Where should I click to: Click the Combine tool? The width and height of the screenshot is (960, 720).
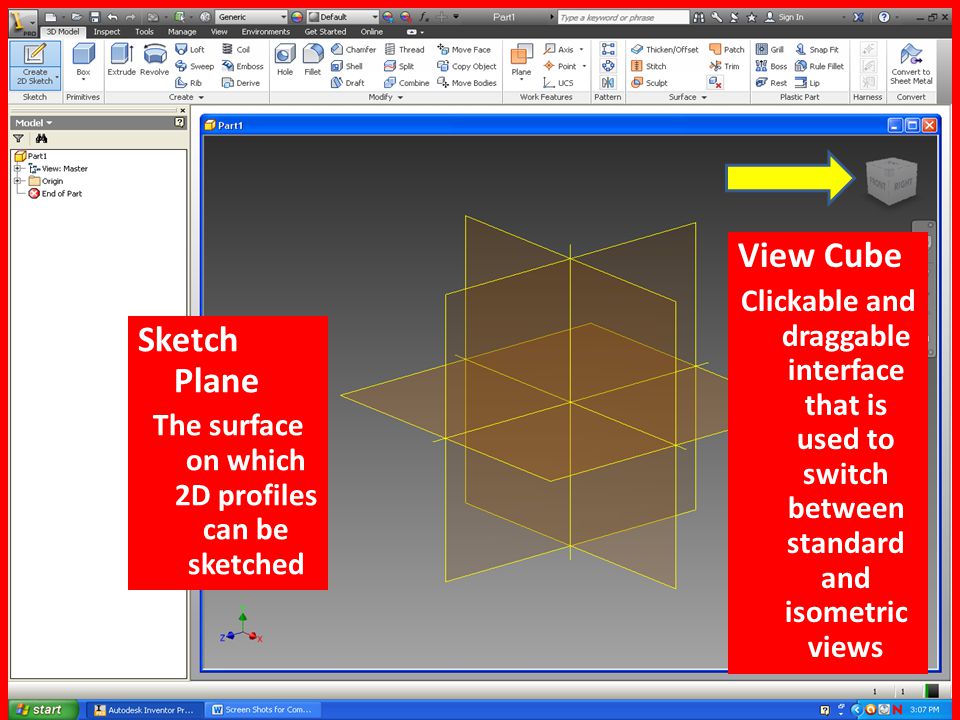click(x=407, y=83)
